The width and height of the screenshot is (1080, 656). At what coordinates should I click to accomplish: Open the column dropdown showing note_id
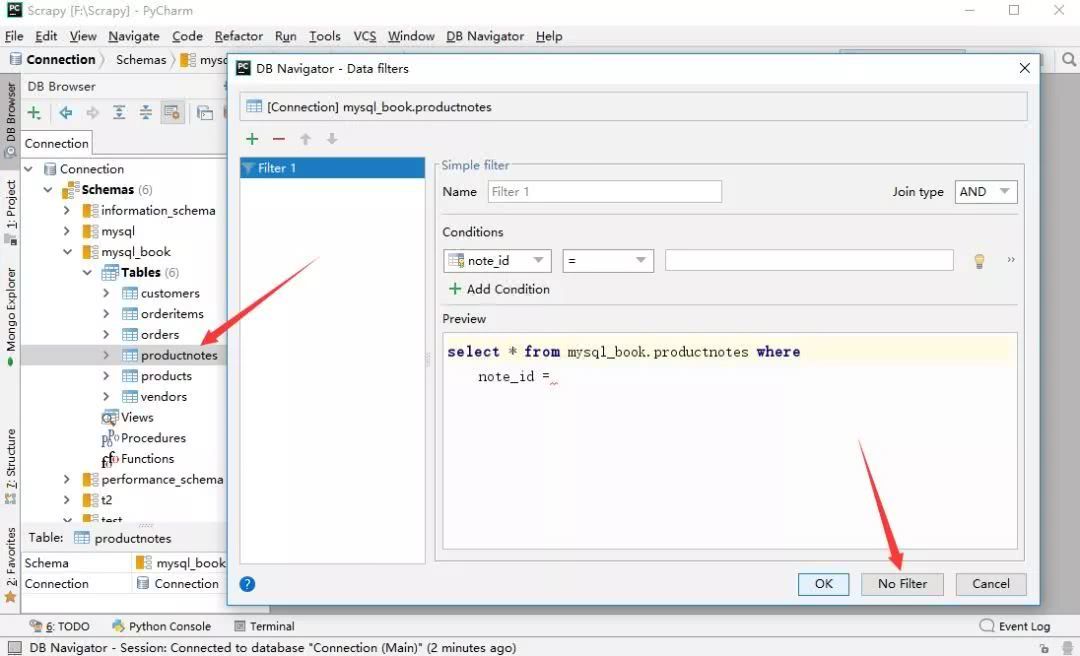[497, 260]
